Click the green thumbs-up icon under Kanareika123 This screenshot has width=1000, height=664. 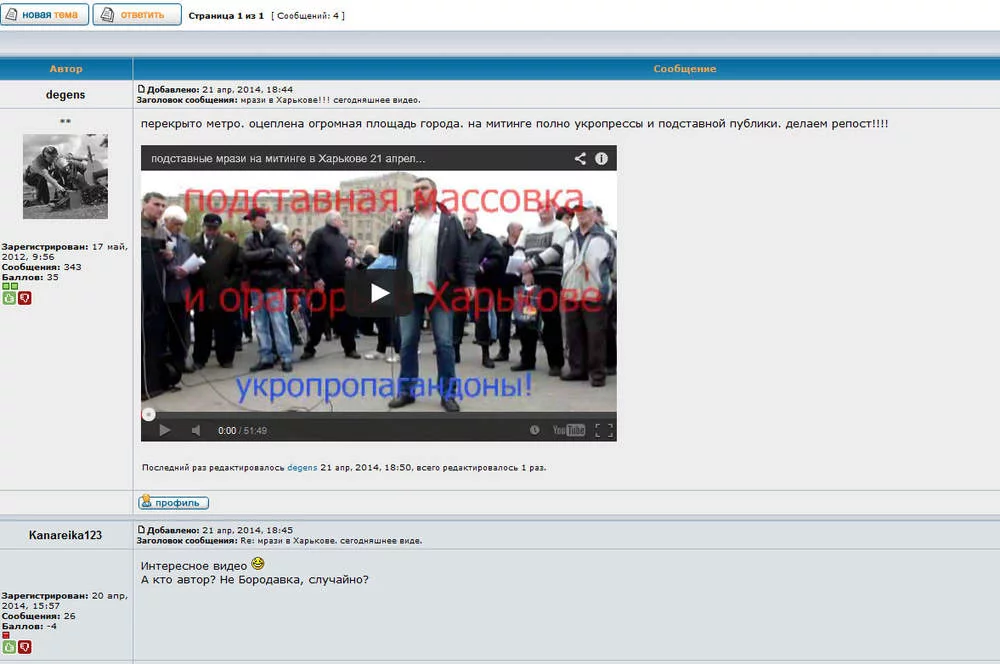point(9,647)
